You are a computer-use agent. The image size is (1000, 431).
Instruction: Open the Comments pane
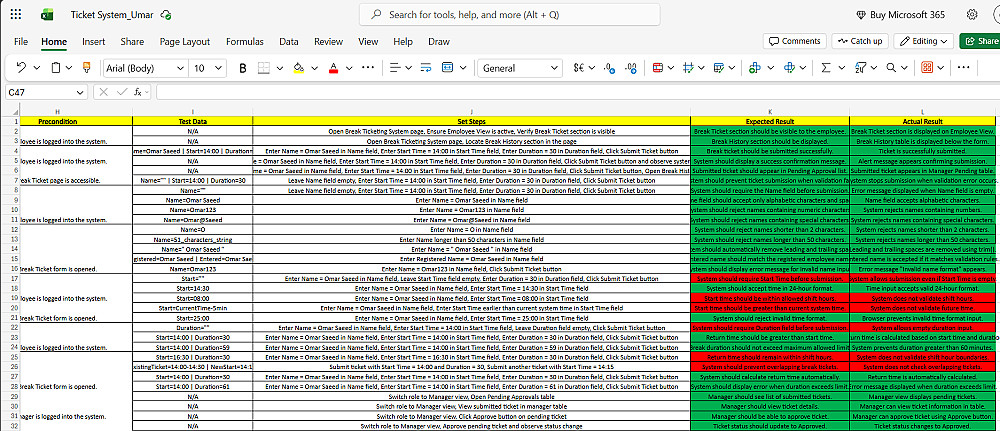pyautogui.click(x=795, y=41)
